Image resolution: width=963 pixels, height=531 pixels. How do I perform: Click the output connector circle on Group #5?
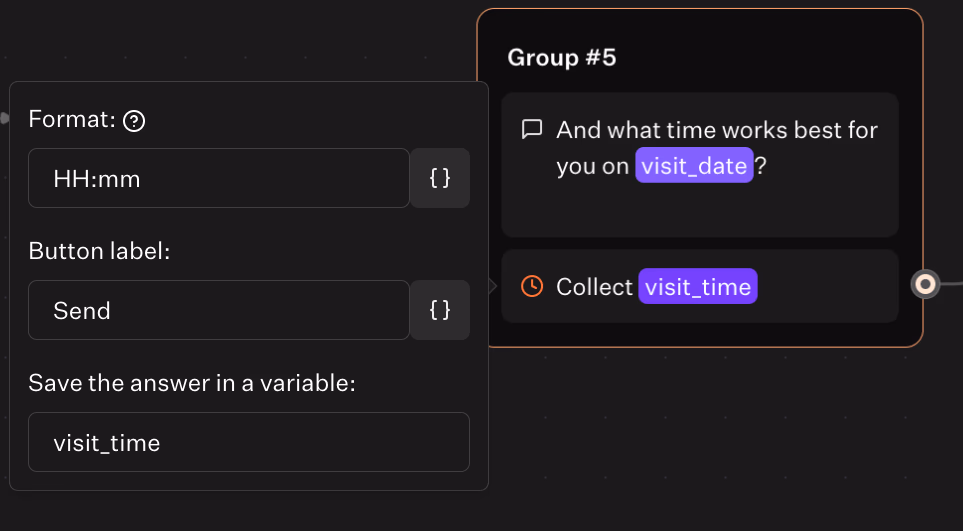[x=926, y=285]
